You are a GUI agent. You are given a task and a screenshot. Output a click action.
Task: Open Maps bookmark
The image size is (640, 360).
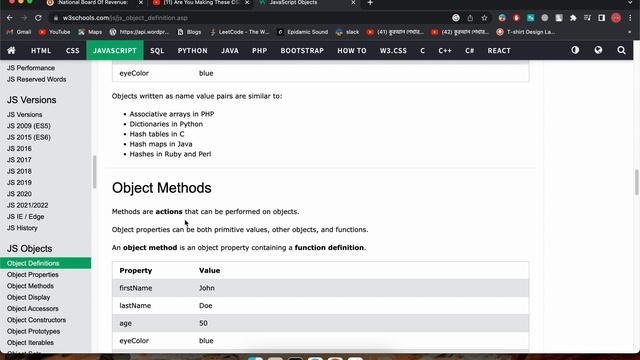(90, 32)
